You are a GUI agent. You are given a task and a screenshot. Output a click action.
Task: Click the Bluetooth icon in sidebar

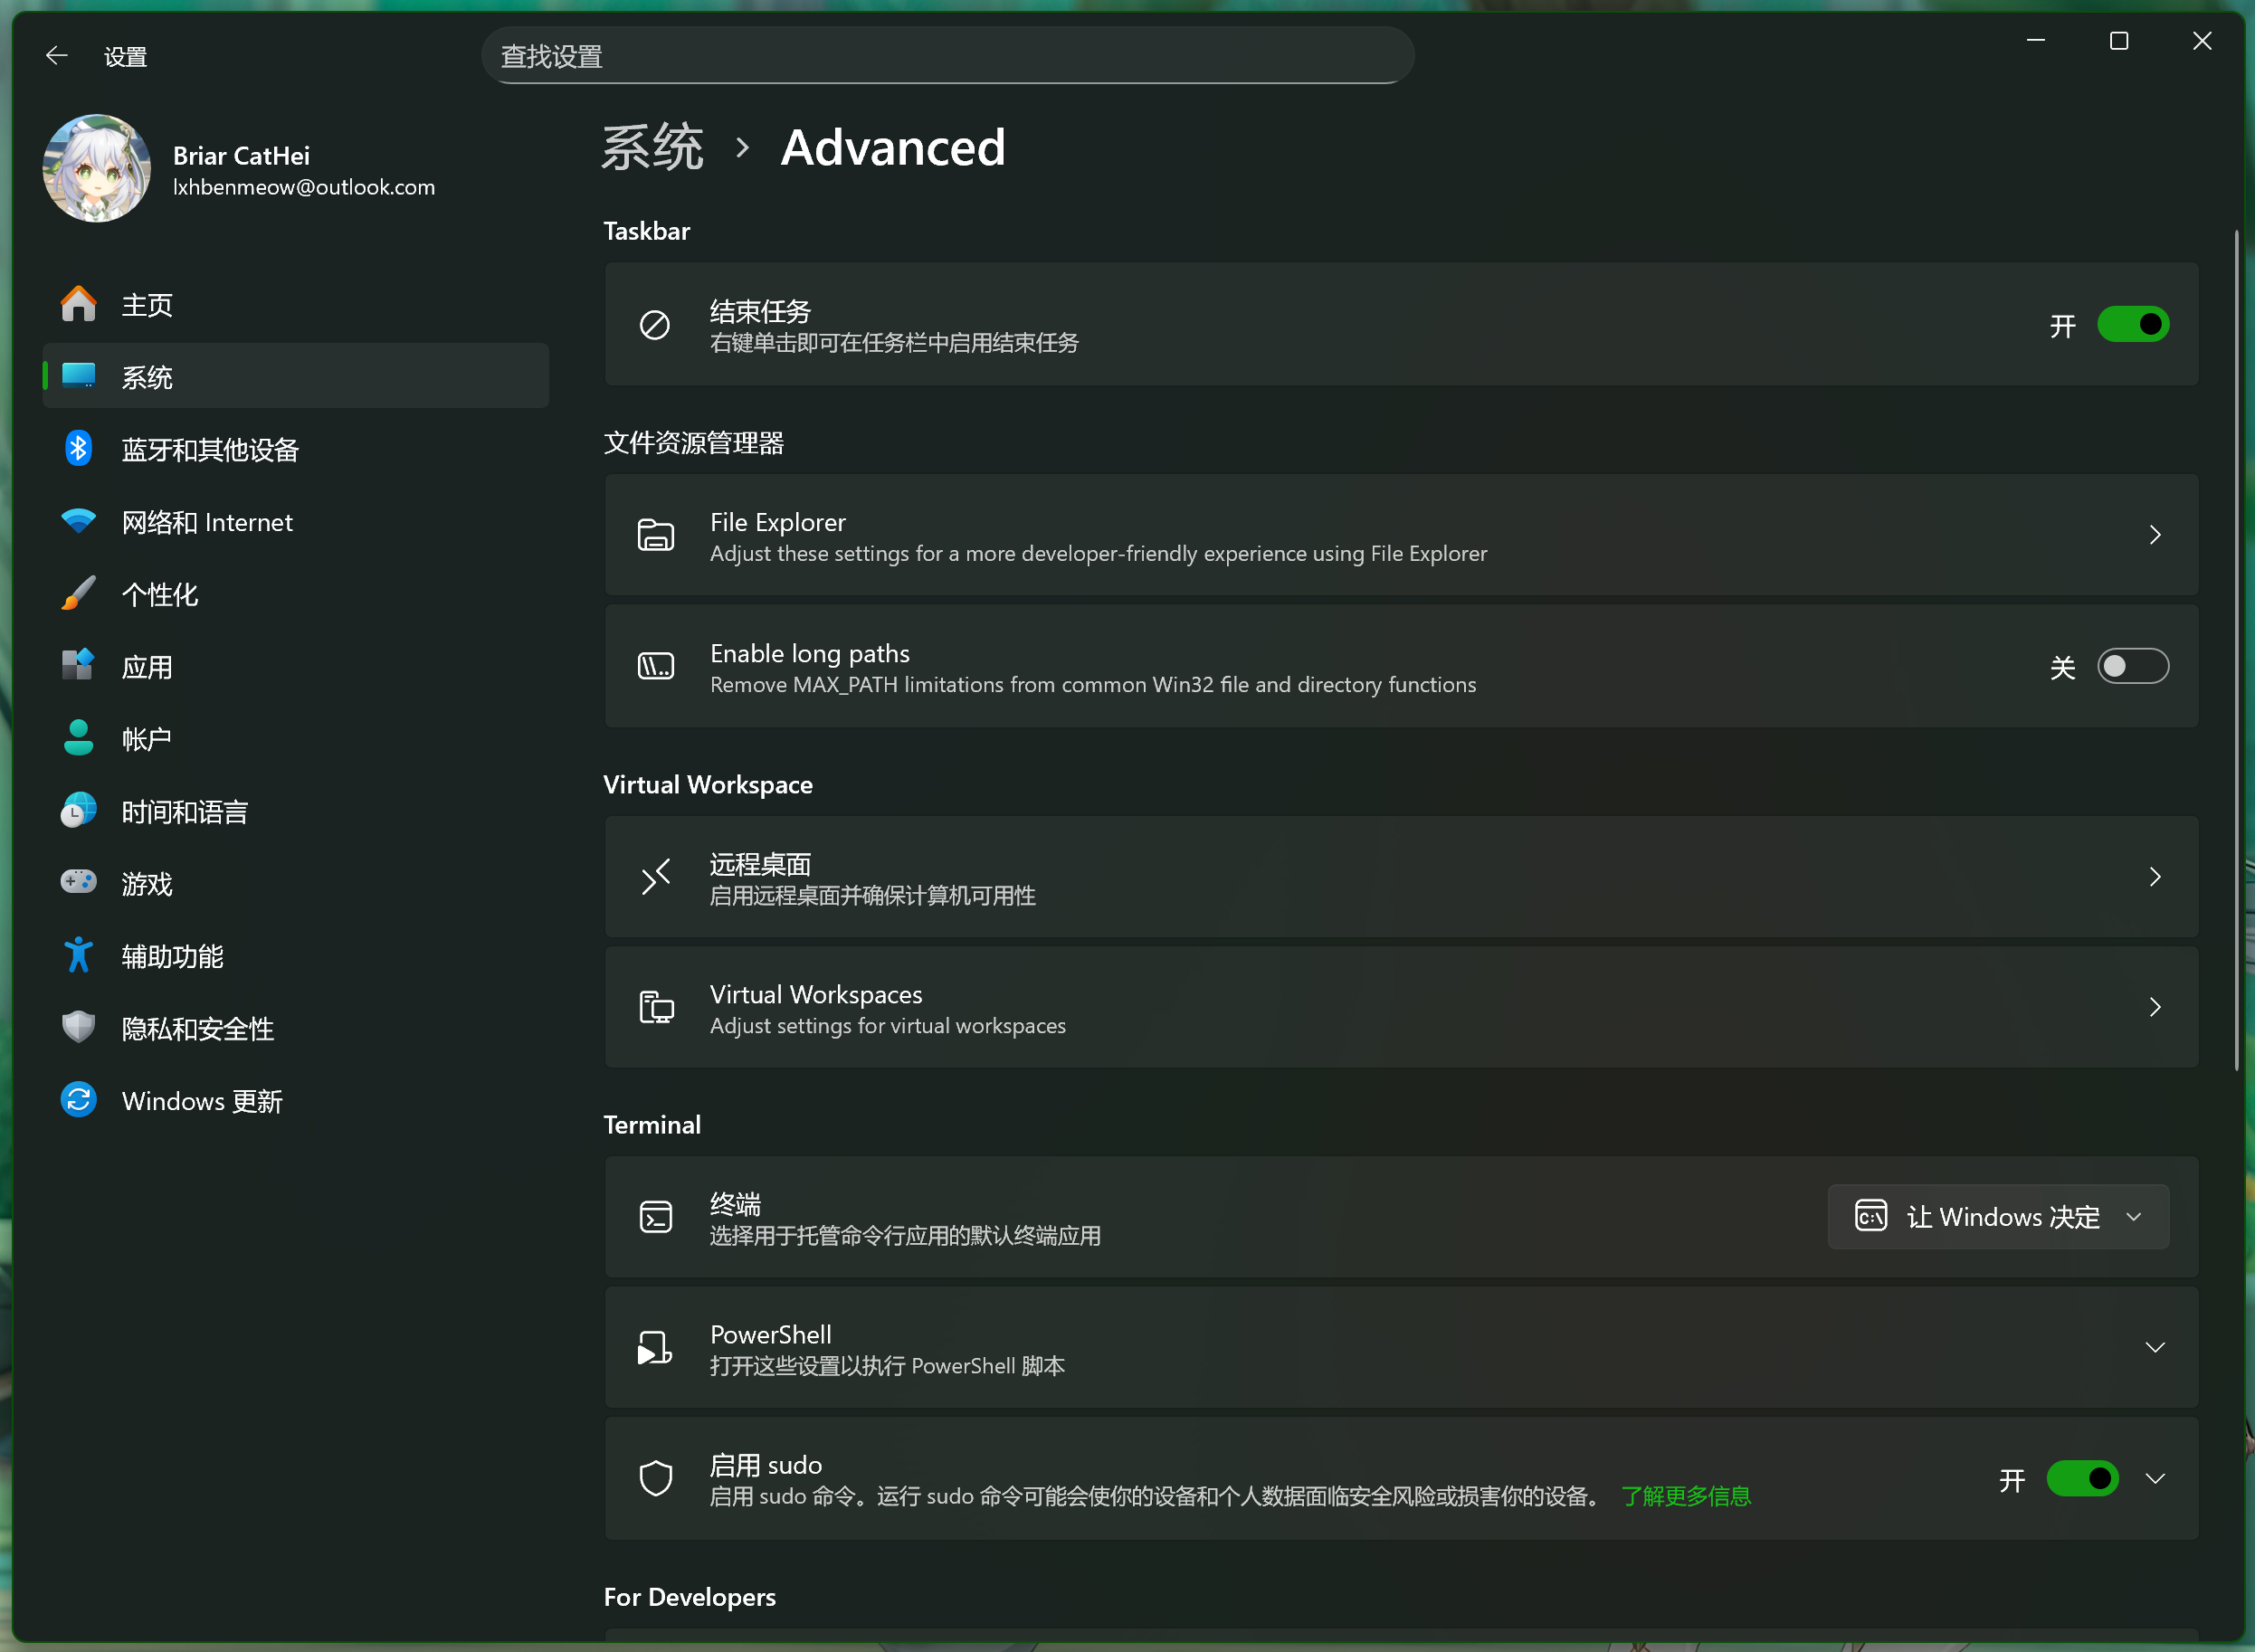point(78,449)
